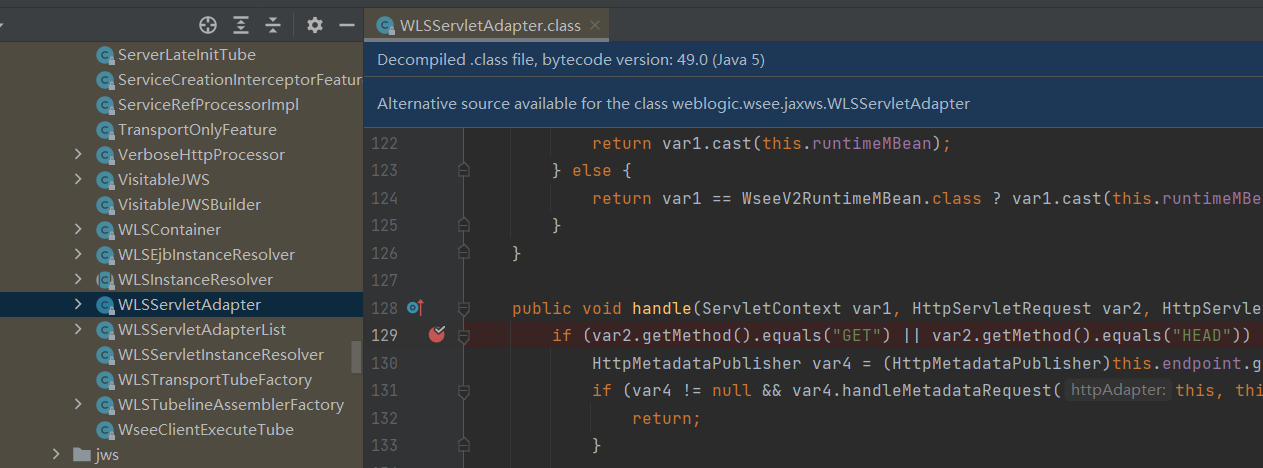Expand the WLSServletAdapter tree node
The height and width of the screenshot is (468, 1263).
tap(78, 304)
